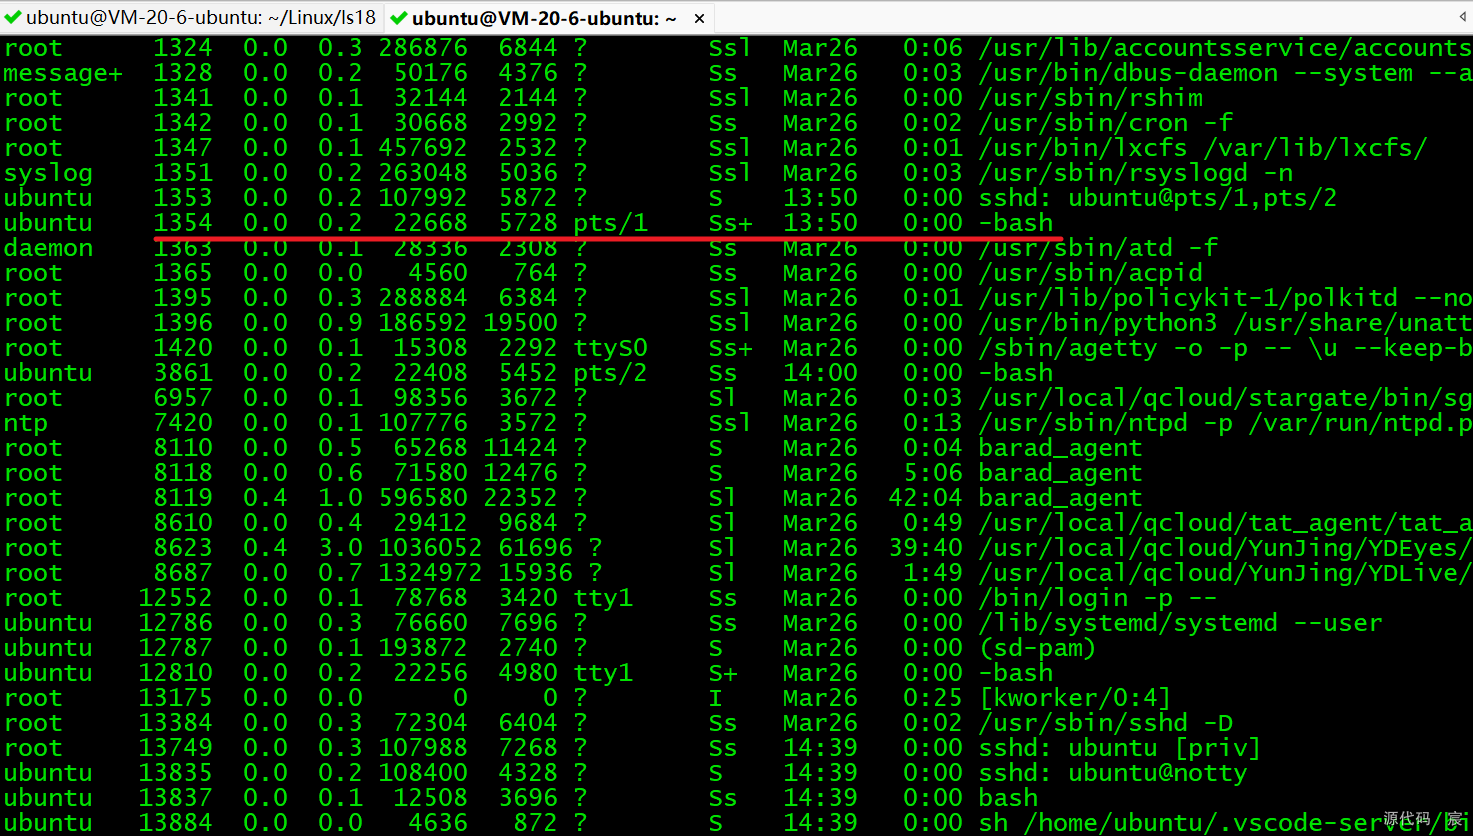Screen dimensions: 1473x836
Task: Click the /usr/bin/python3 /usr/share/unatt command
Action: click(x=1225, y=323)
